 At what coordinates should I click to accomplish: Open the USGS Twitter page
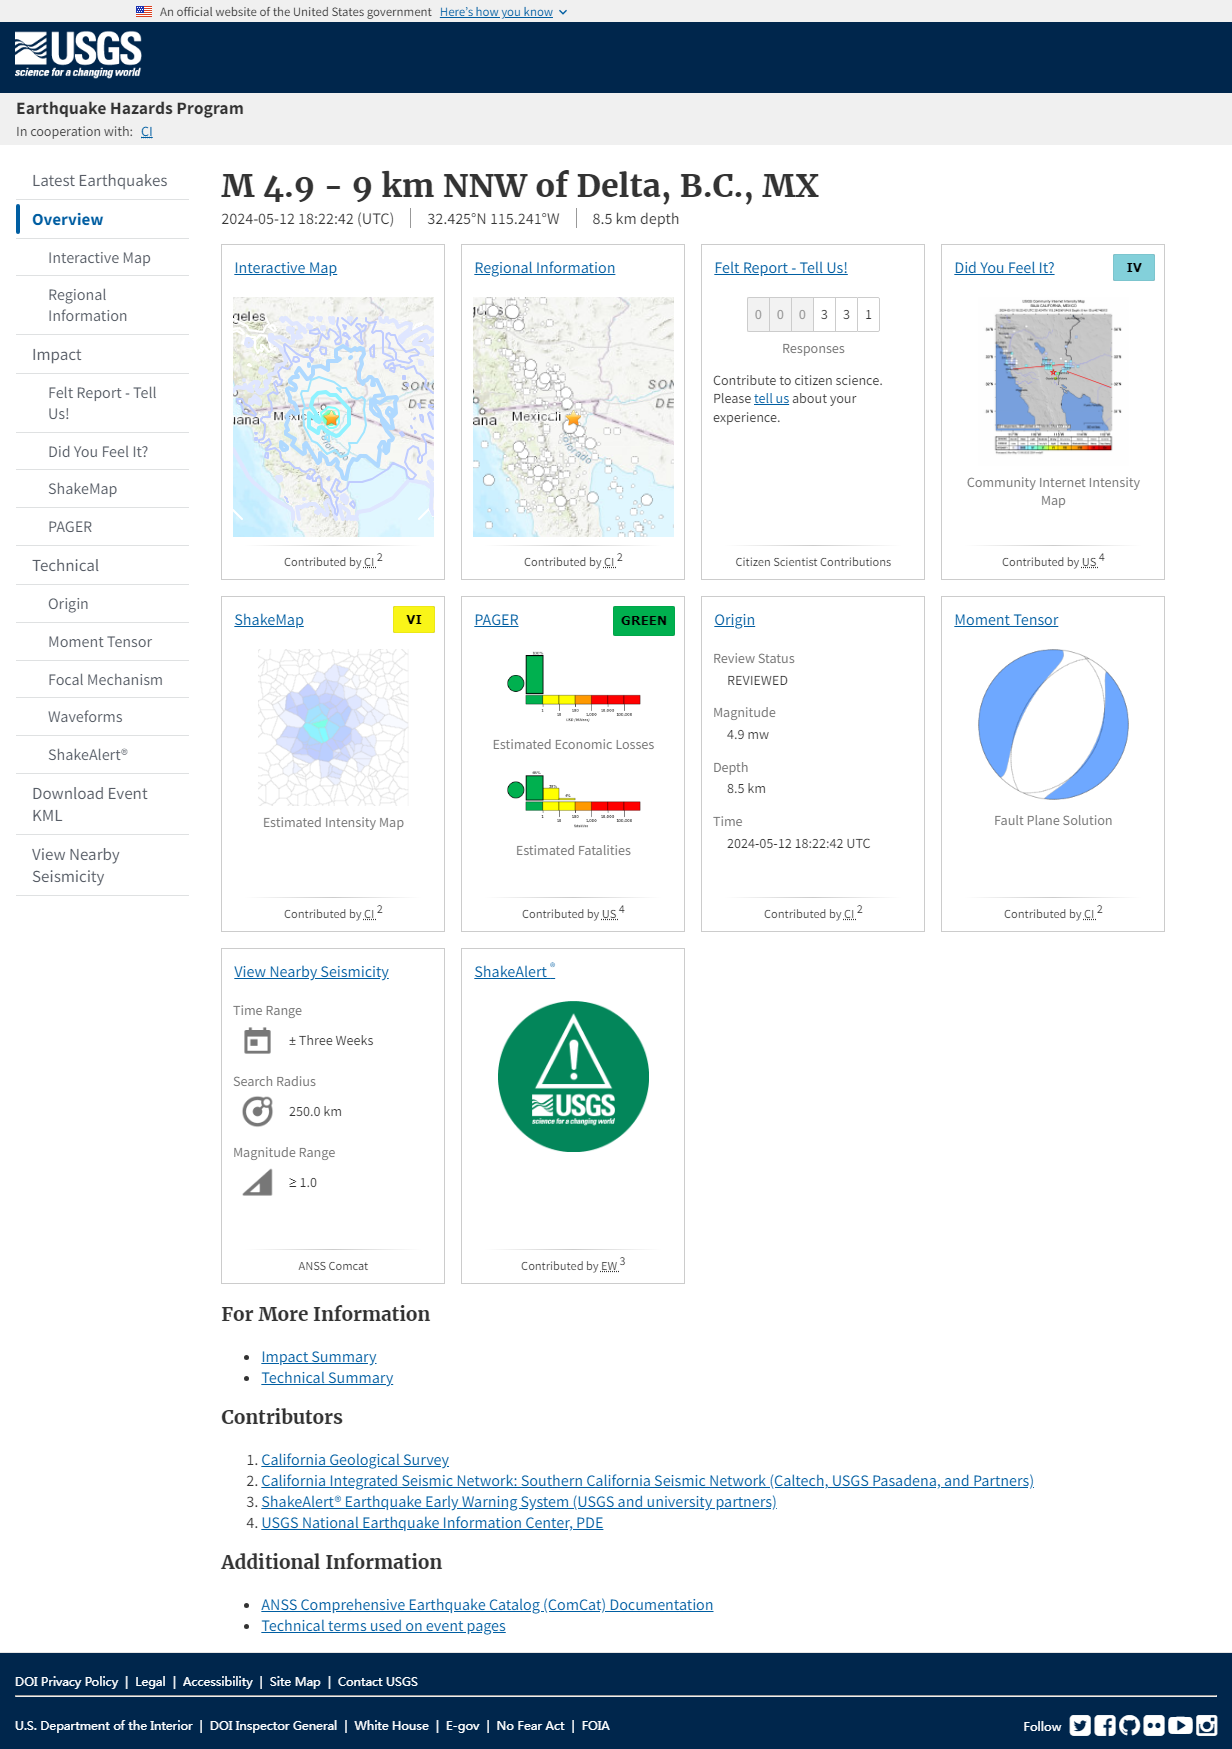tap(1080, 1725)
